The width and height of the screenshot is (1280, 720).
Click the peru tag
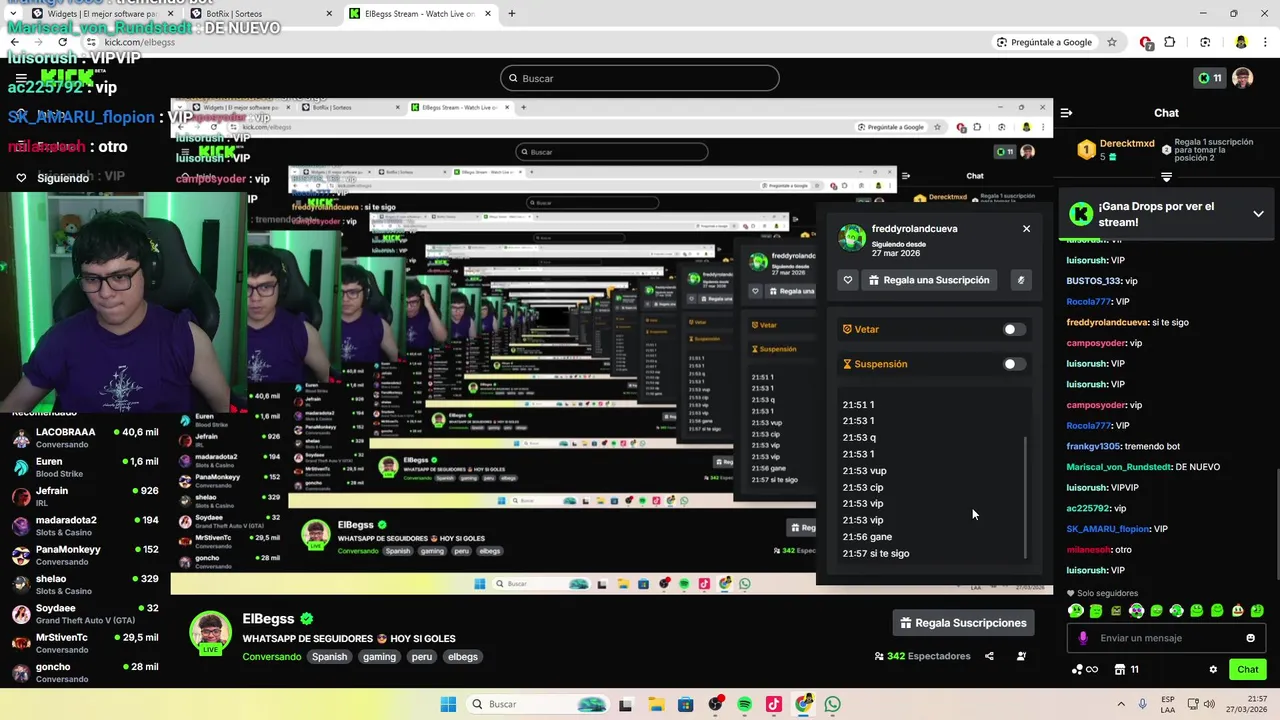click(422, 657)
